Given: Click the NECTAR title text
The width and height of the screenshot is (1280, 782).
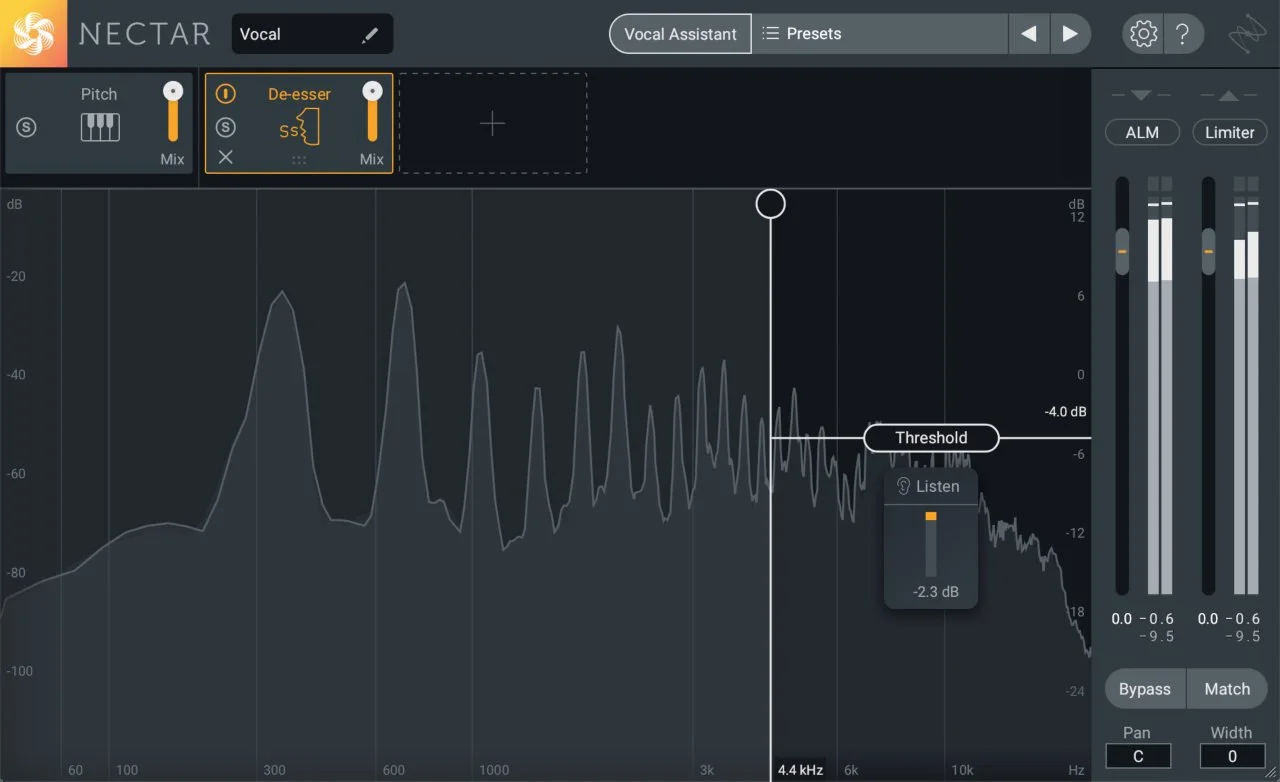Looking at the screenshot, I should [145, 34].
